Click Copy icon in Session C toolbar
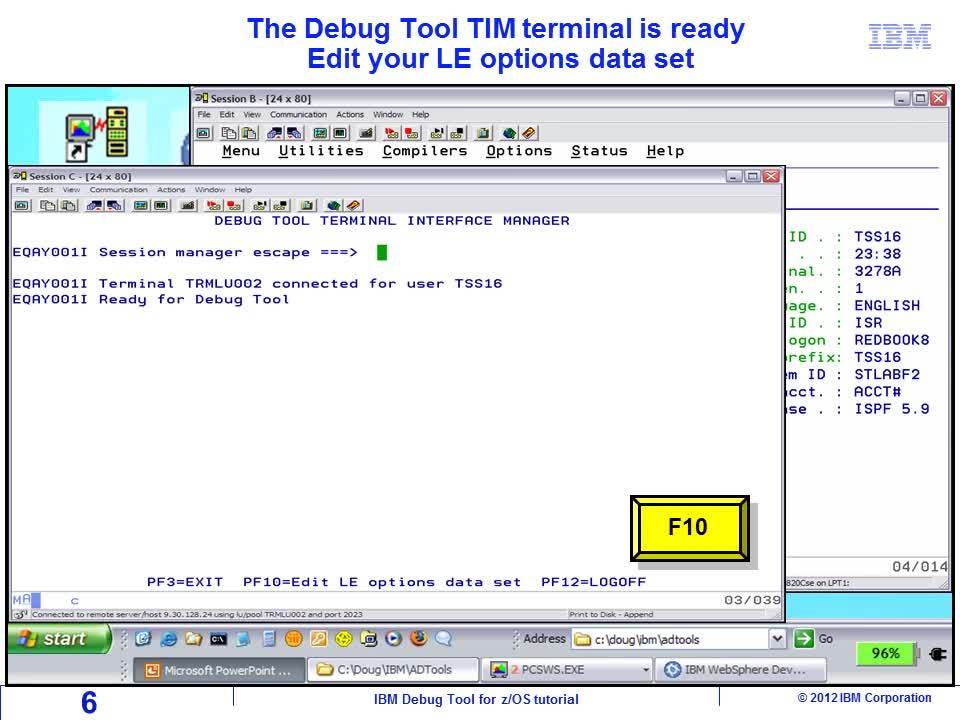The width and height of the screenshot is (960, 720). pos(47,206)
